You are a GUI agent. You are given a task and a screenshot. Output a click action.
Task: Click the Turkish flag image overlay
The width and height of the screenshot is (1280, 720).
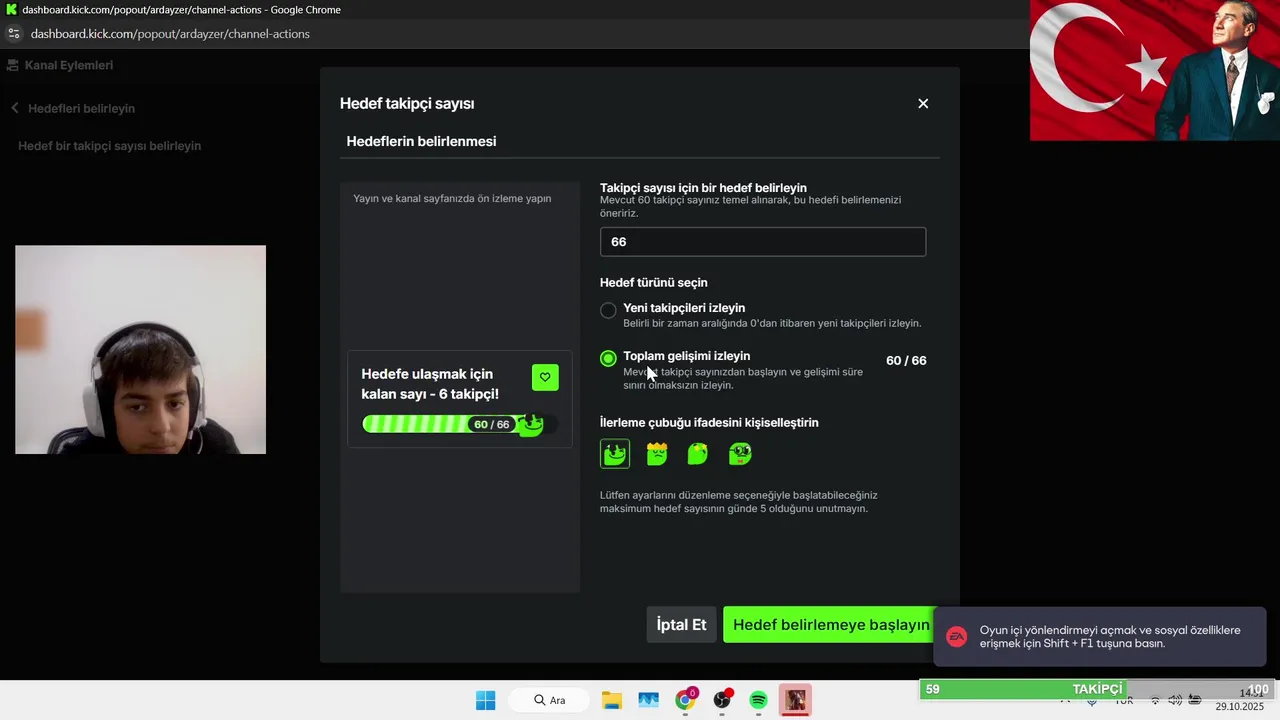[1155, 70]
